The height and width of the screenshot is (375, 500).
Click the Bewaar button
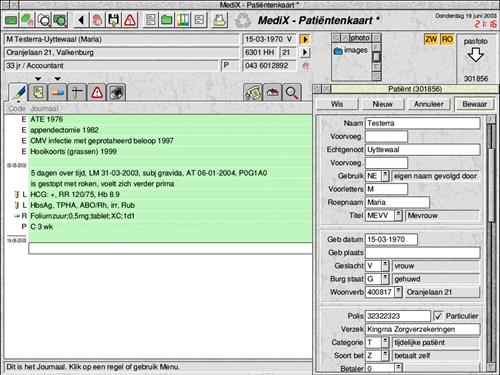[x=474, y=104]
